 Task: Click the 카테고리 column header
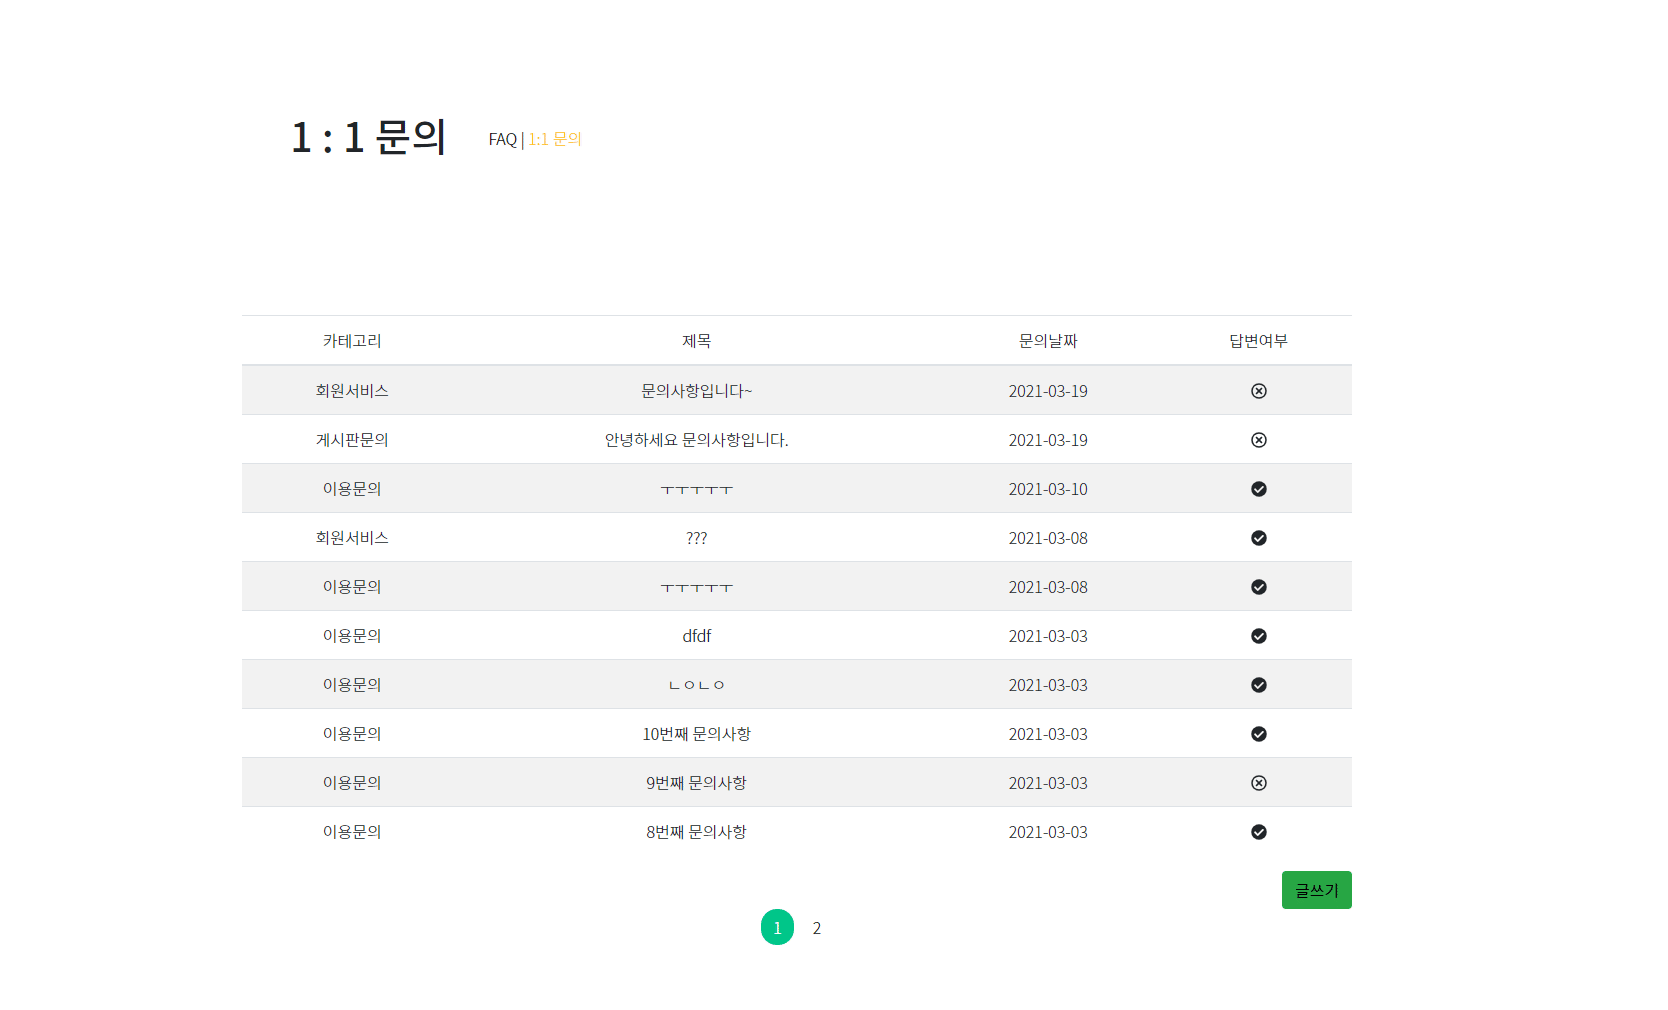pos(351,340)
